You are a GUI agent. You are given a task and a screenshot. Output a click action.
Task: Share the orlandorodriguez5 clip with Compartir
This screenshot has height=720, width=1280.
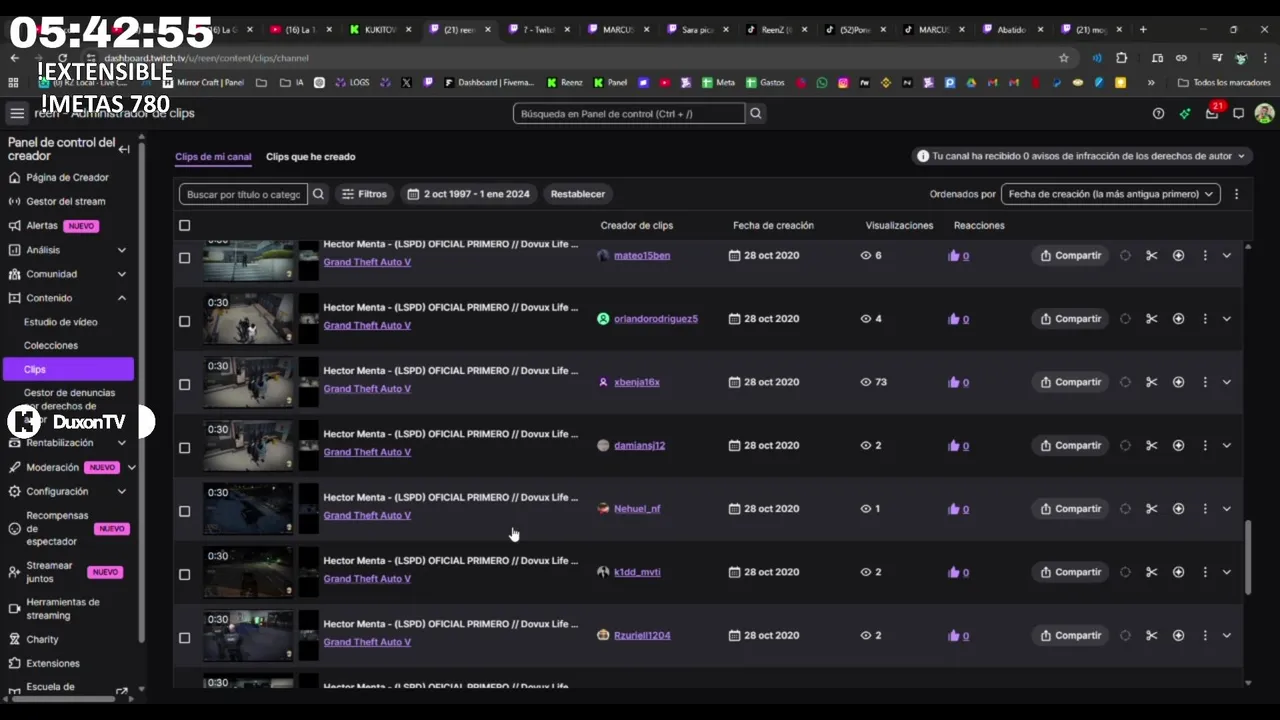(x=1070, y=319)
